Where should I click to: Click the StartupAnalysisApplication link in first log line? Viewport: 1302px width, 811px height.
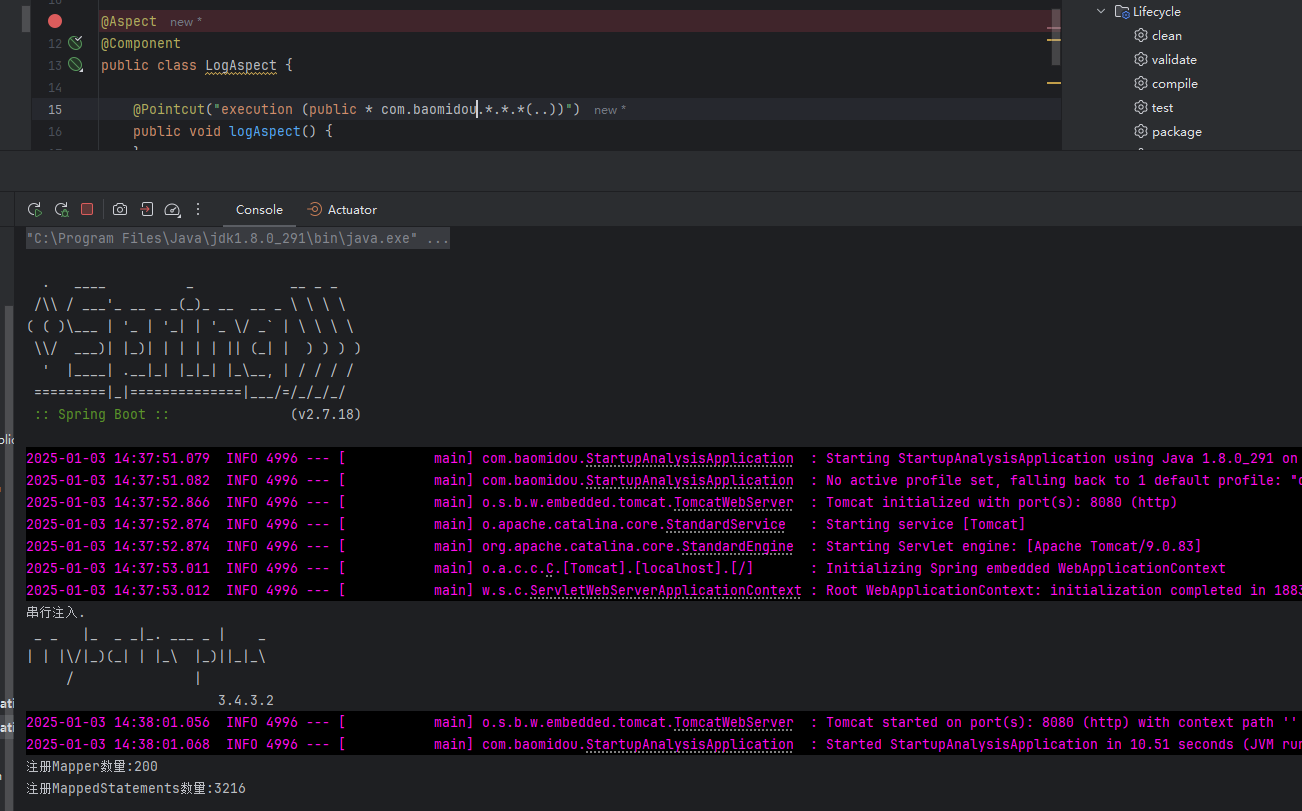(689, 459)
